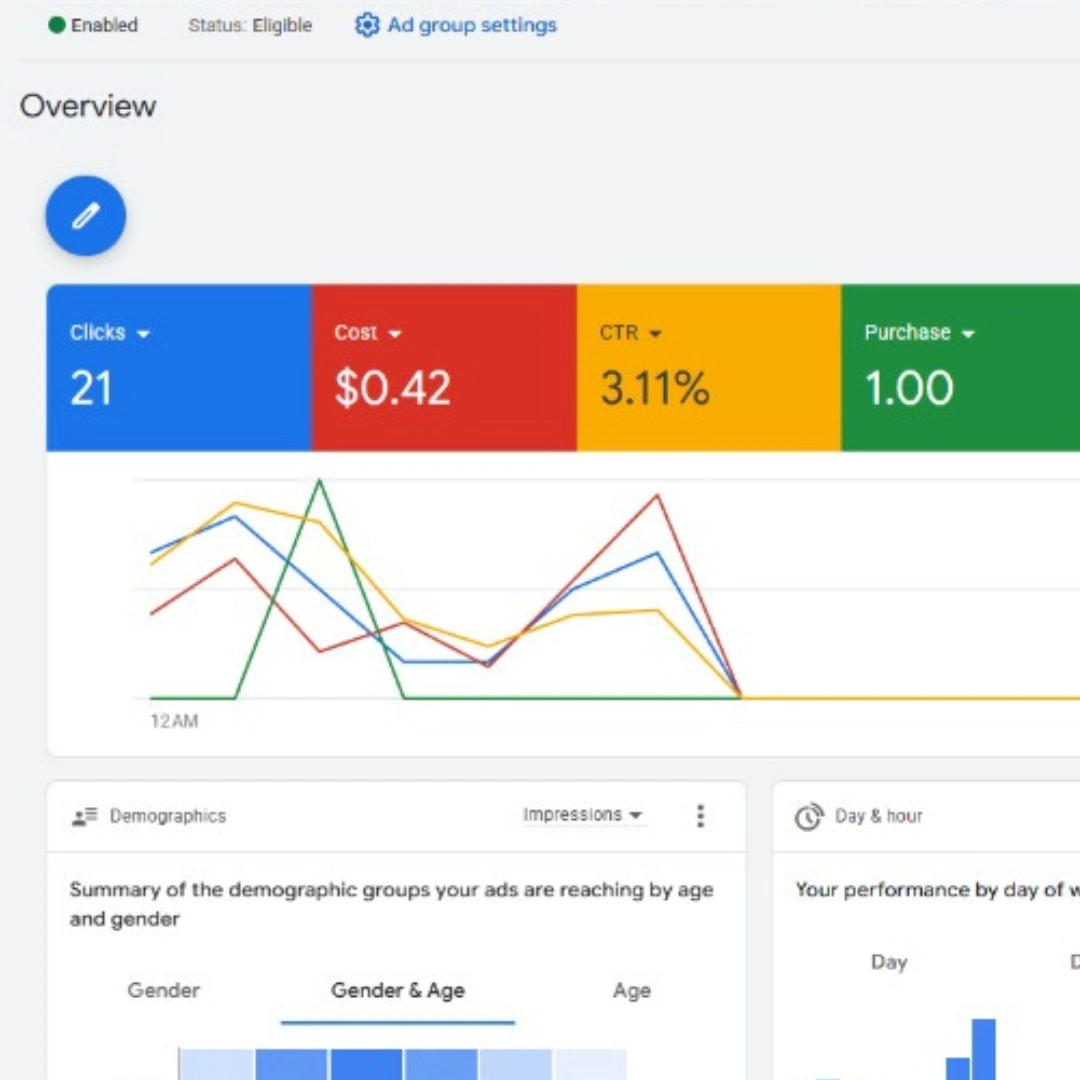
Task: Click the blue pencil edit icon
Action: [x=85, y=215]
